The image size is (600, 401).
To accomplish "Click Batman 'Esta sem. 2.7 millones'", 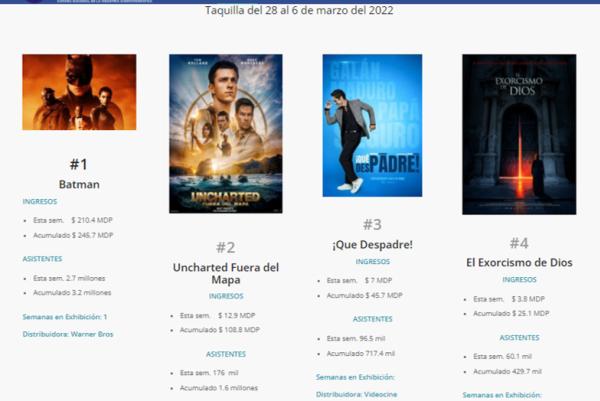I will [x=69, y=279].
